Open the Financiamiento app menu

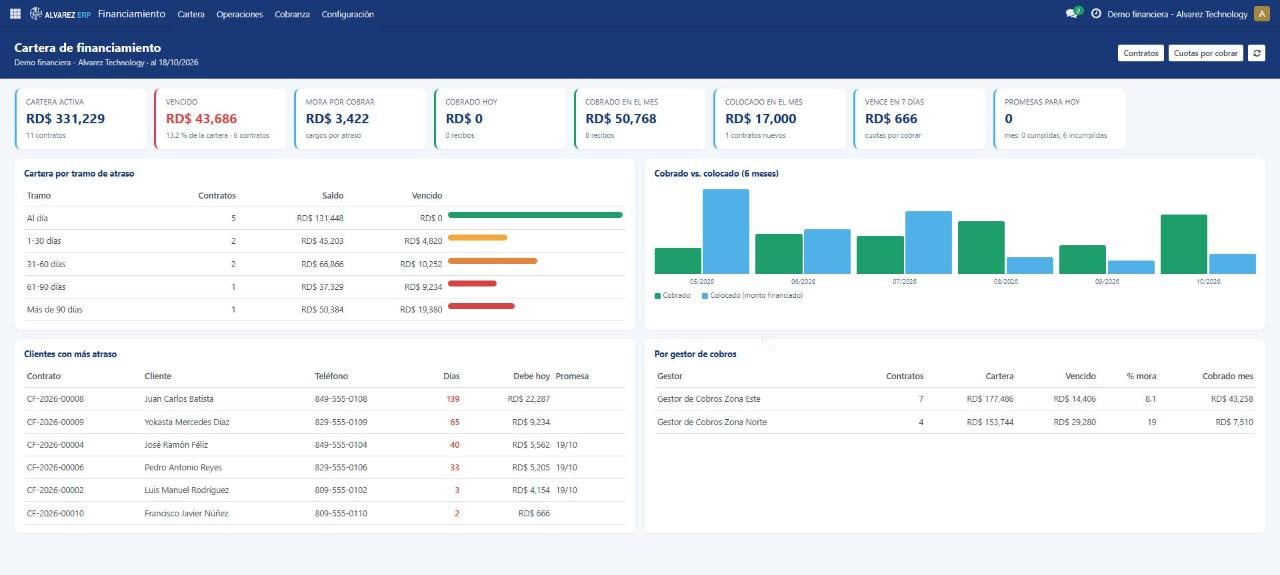pyautogui.click(x=132, y=14)
